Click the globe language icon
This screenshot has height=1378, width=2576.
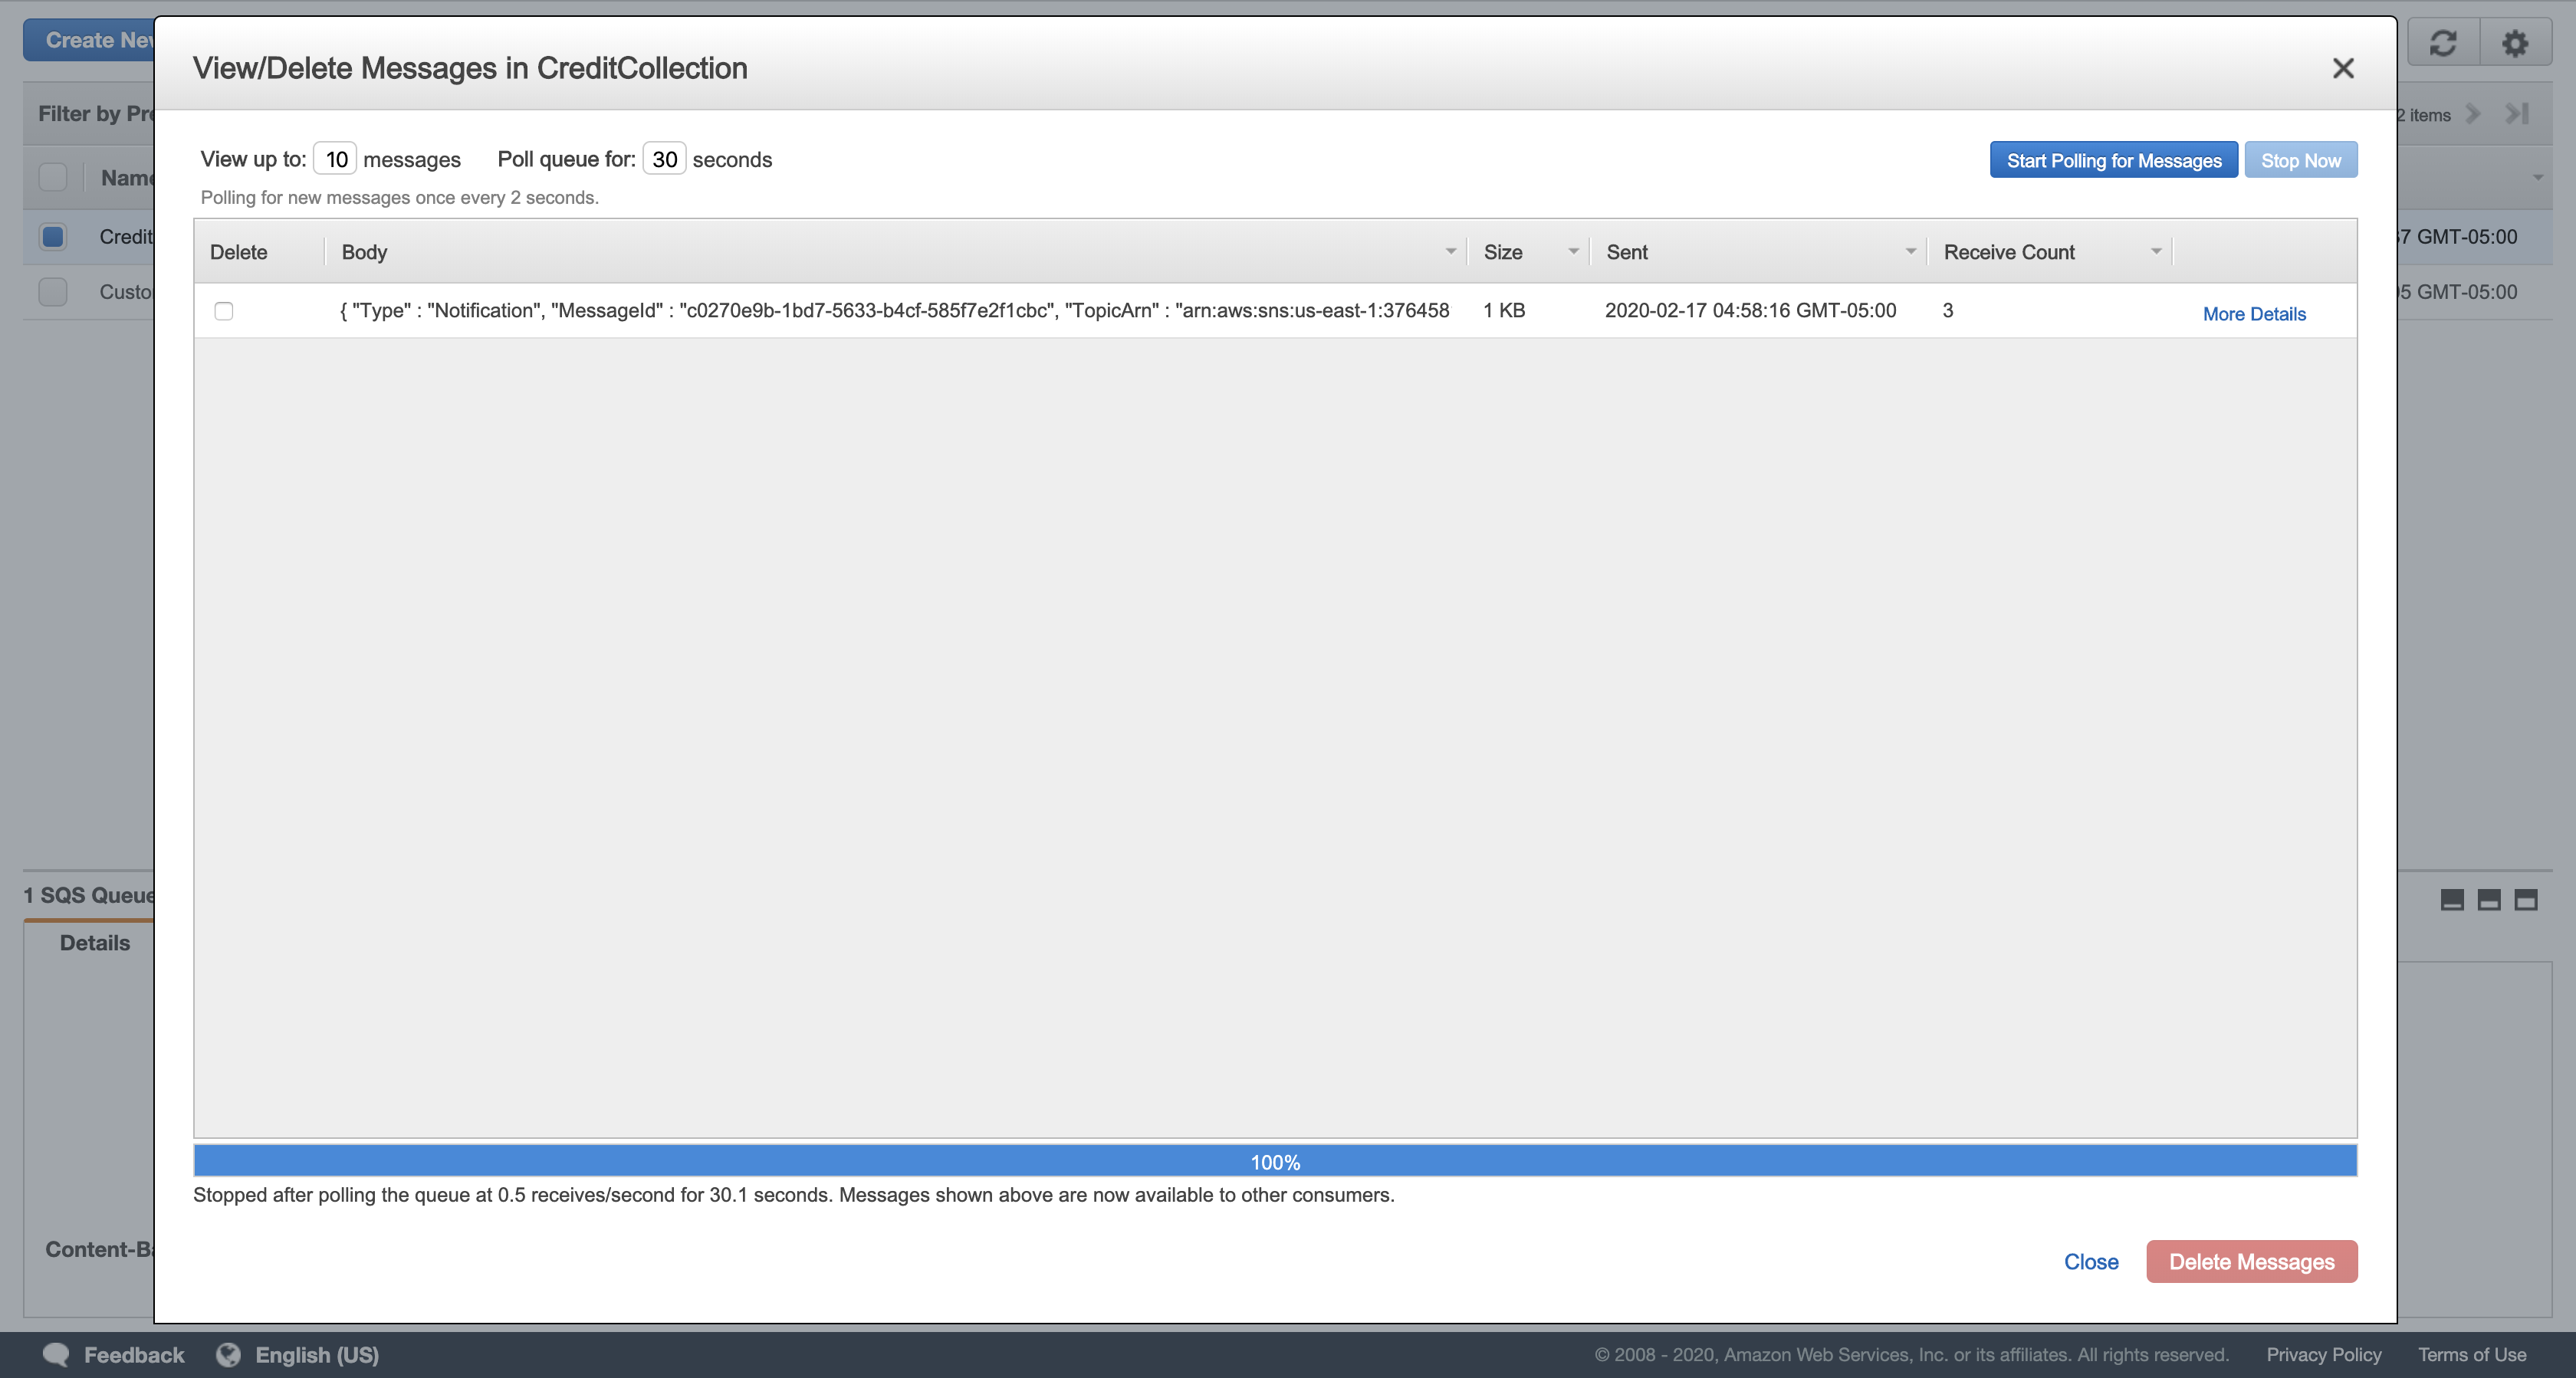[229, 1355]
